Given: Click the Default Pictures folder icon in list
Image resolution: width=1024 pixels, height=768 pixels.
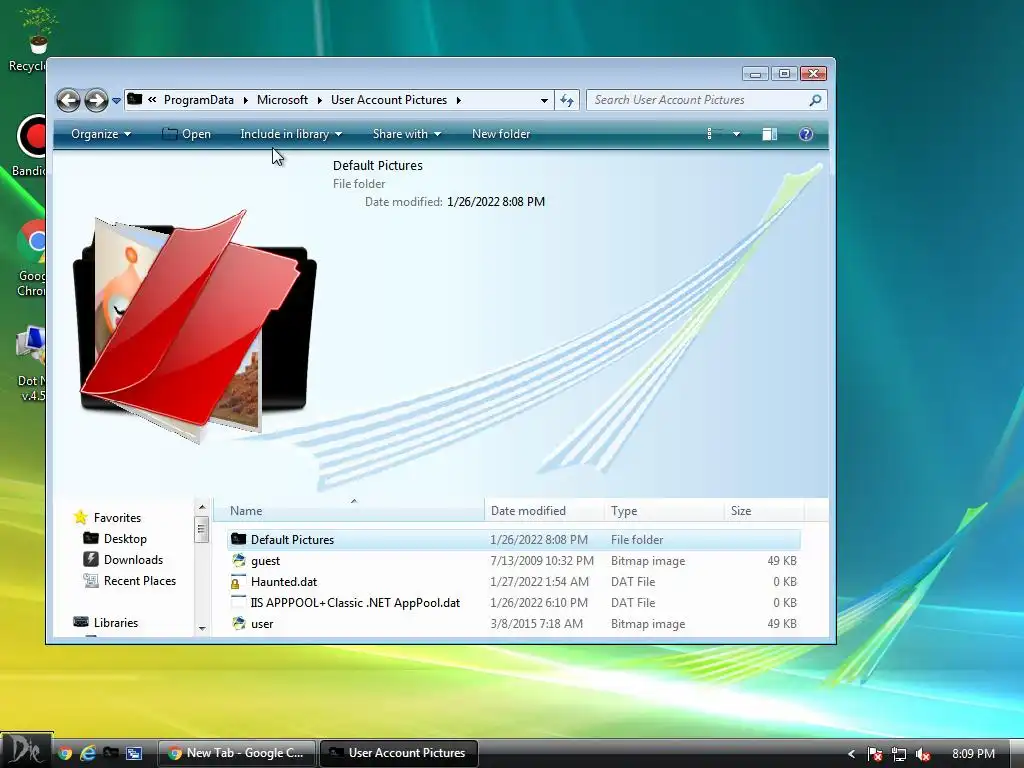Looking at the screenshot, I should [x=238, y=539].
